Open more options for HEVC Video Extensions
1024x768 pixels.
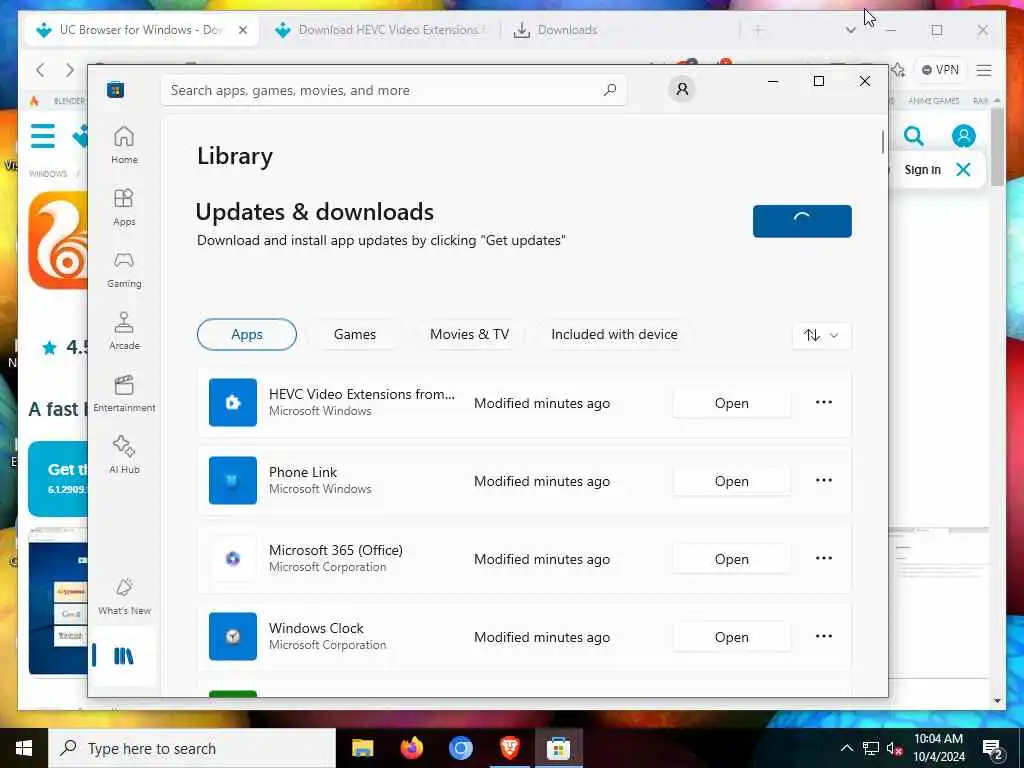click(x=824, y=402)
